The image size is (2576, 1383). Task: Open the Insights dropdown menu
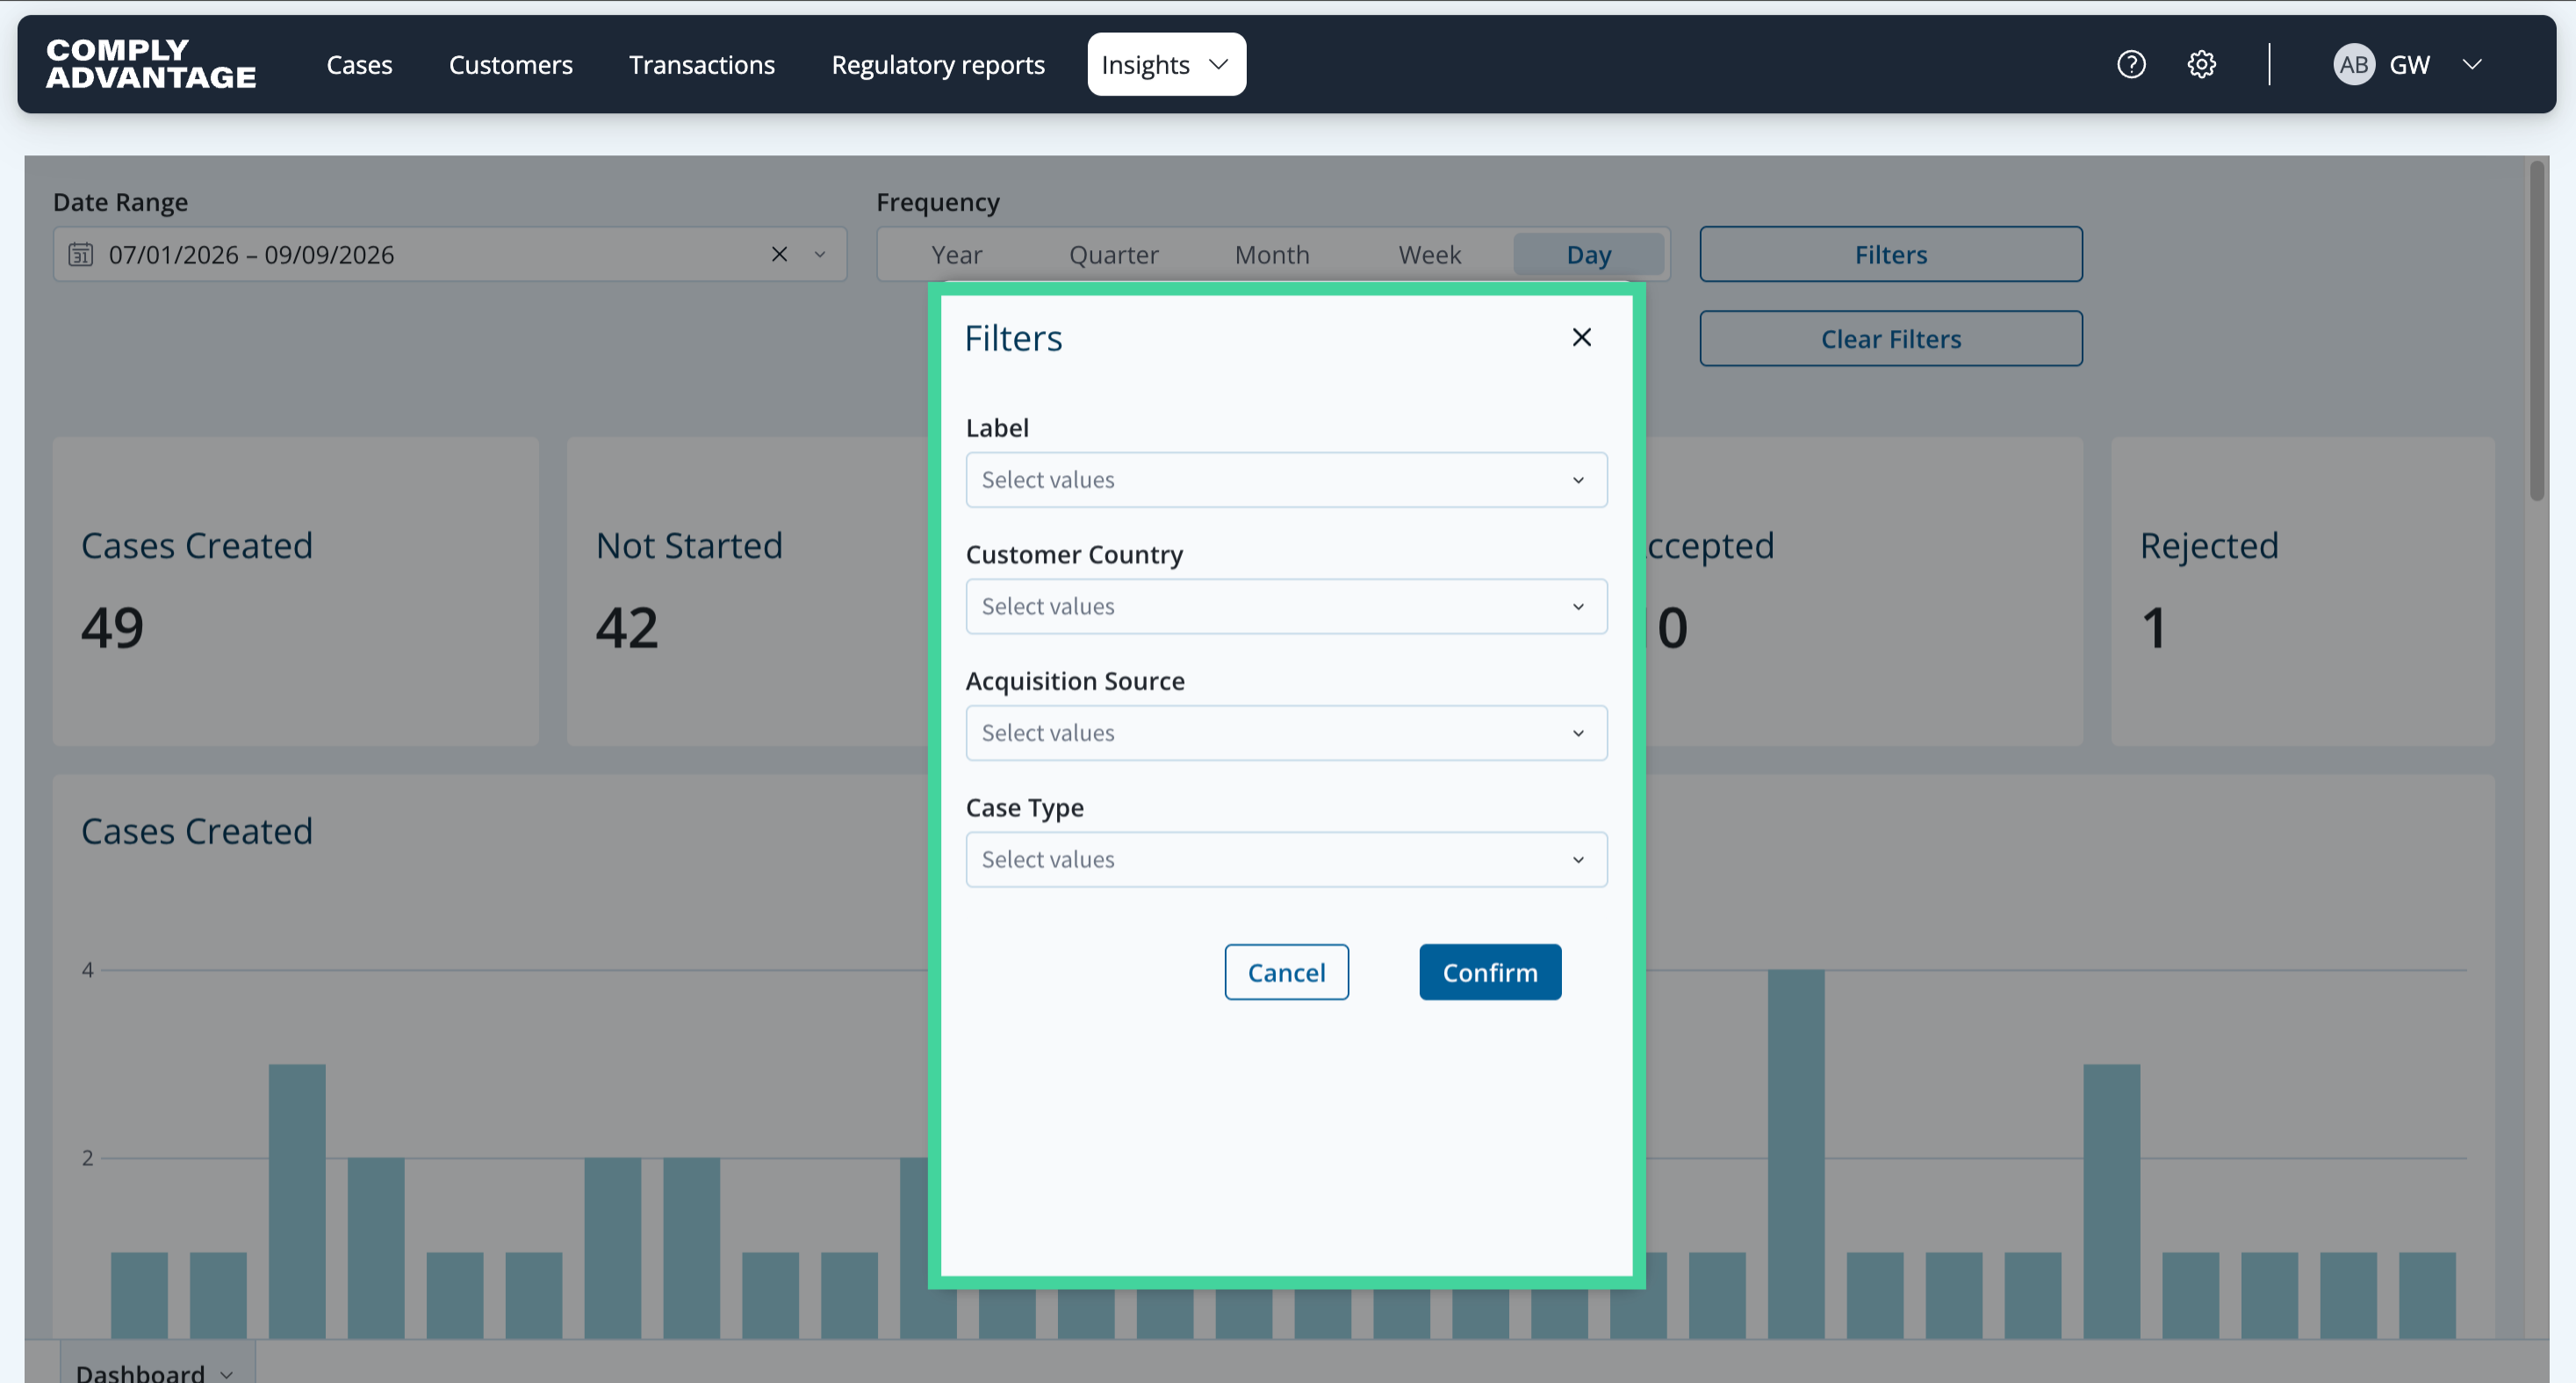[x=1166, y=64]
